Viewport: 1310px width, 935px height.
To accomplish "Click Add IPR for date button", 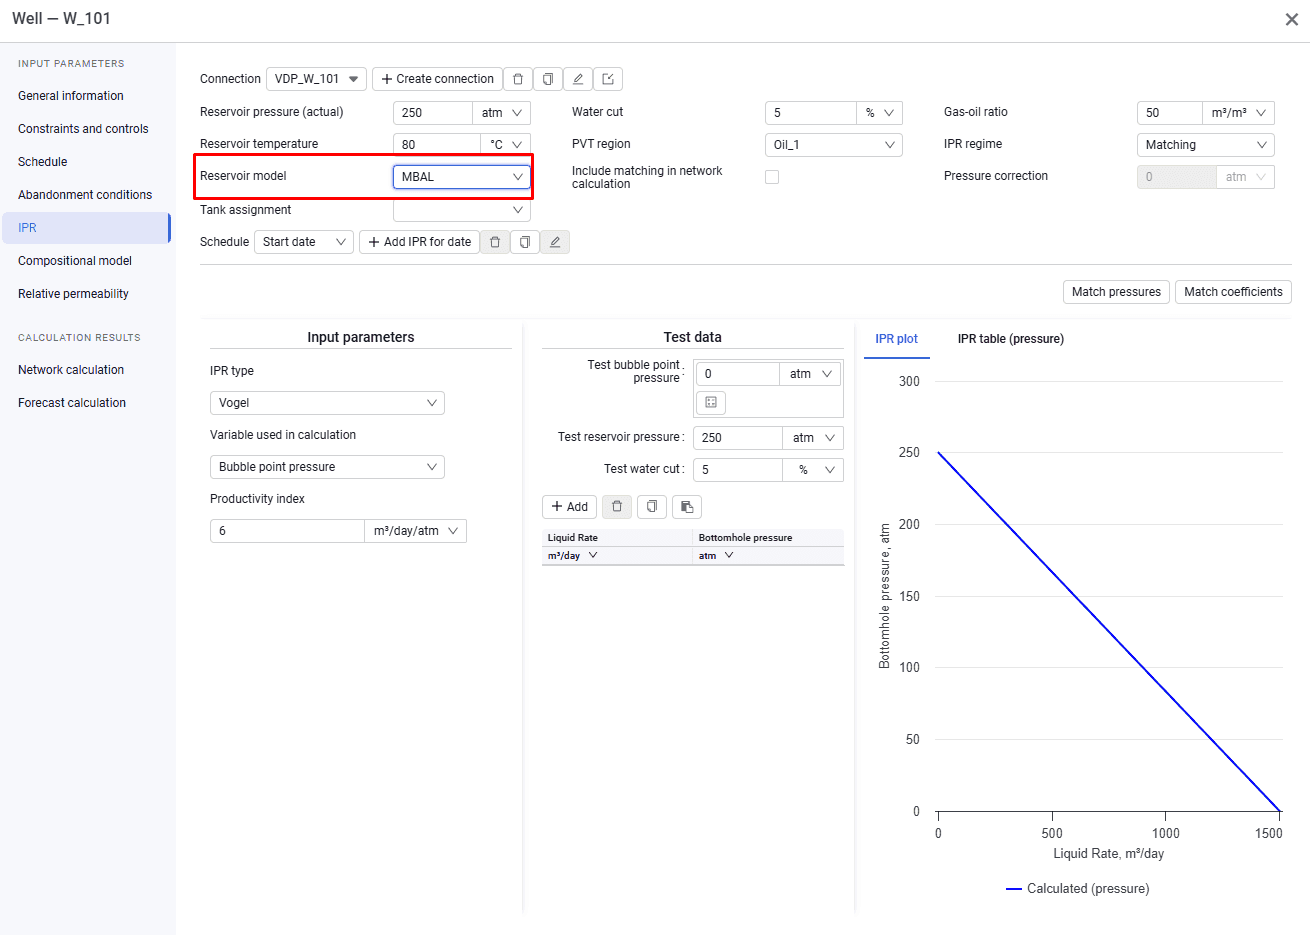I will tap(419, 242).
